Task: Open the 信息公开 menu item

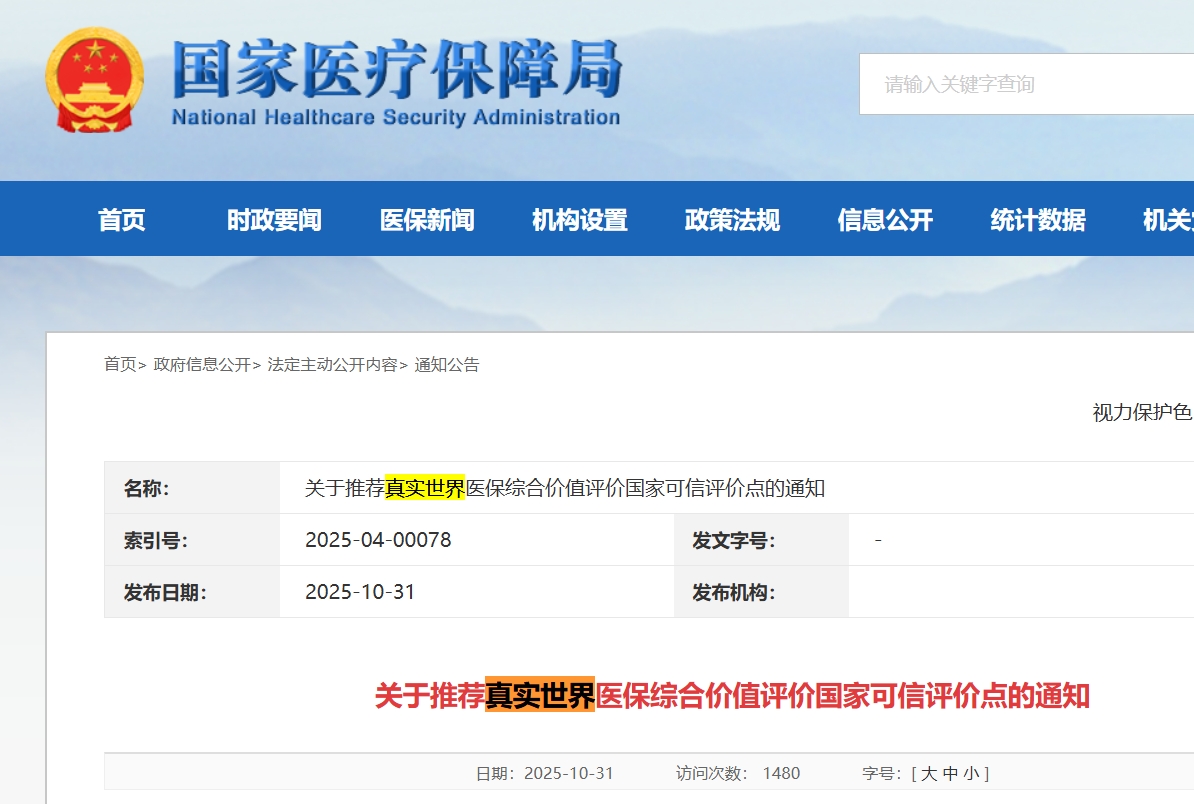Action: click(x=885, y=220)
